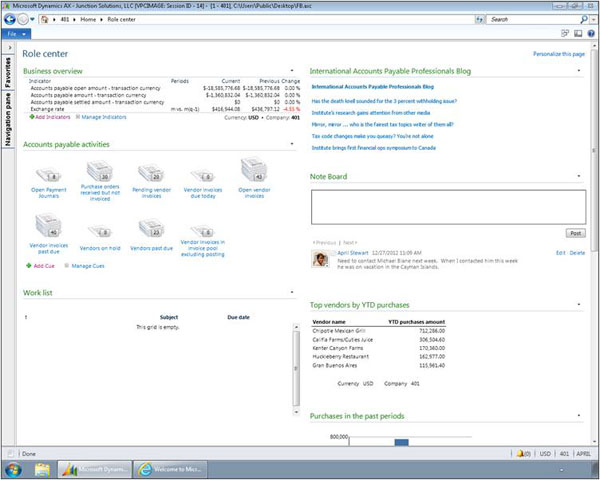This screenshot has width=600, height=480.
Task: Open Purchase orders received but not invoiced cue
Action: 100,181
